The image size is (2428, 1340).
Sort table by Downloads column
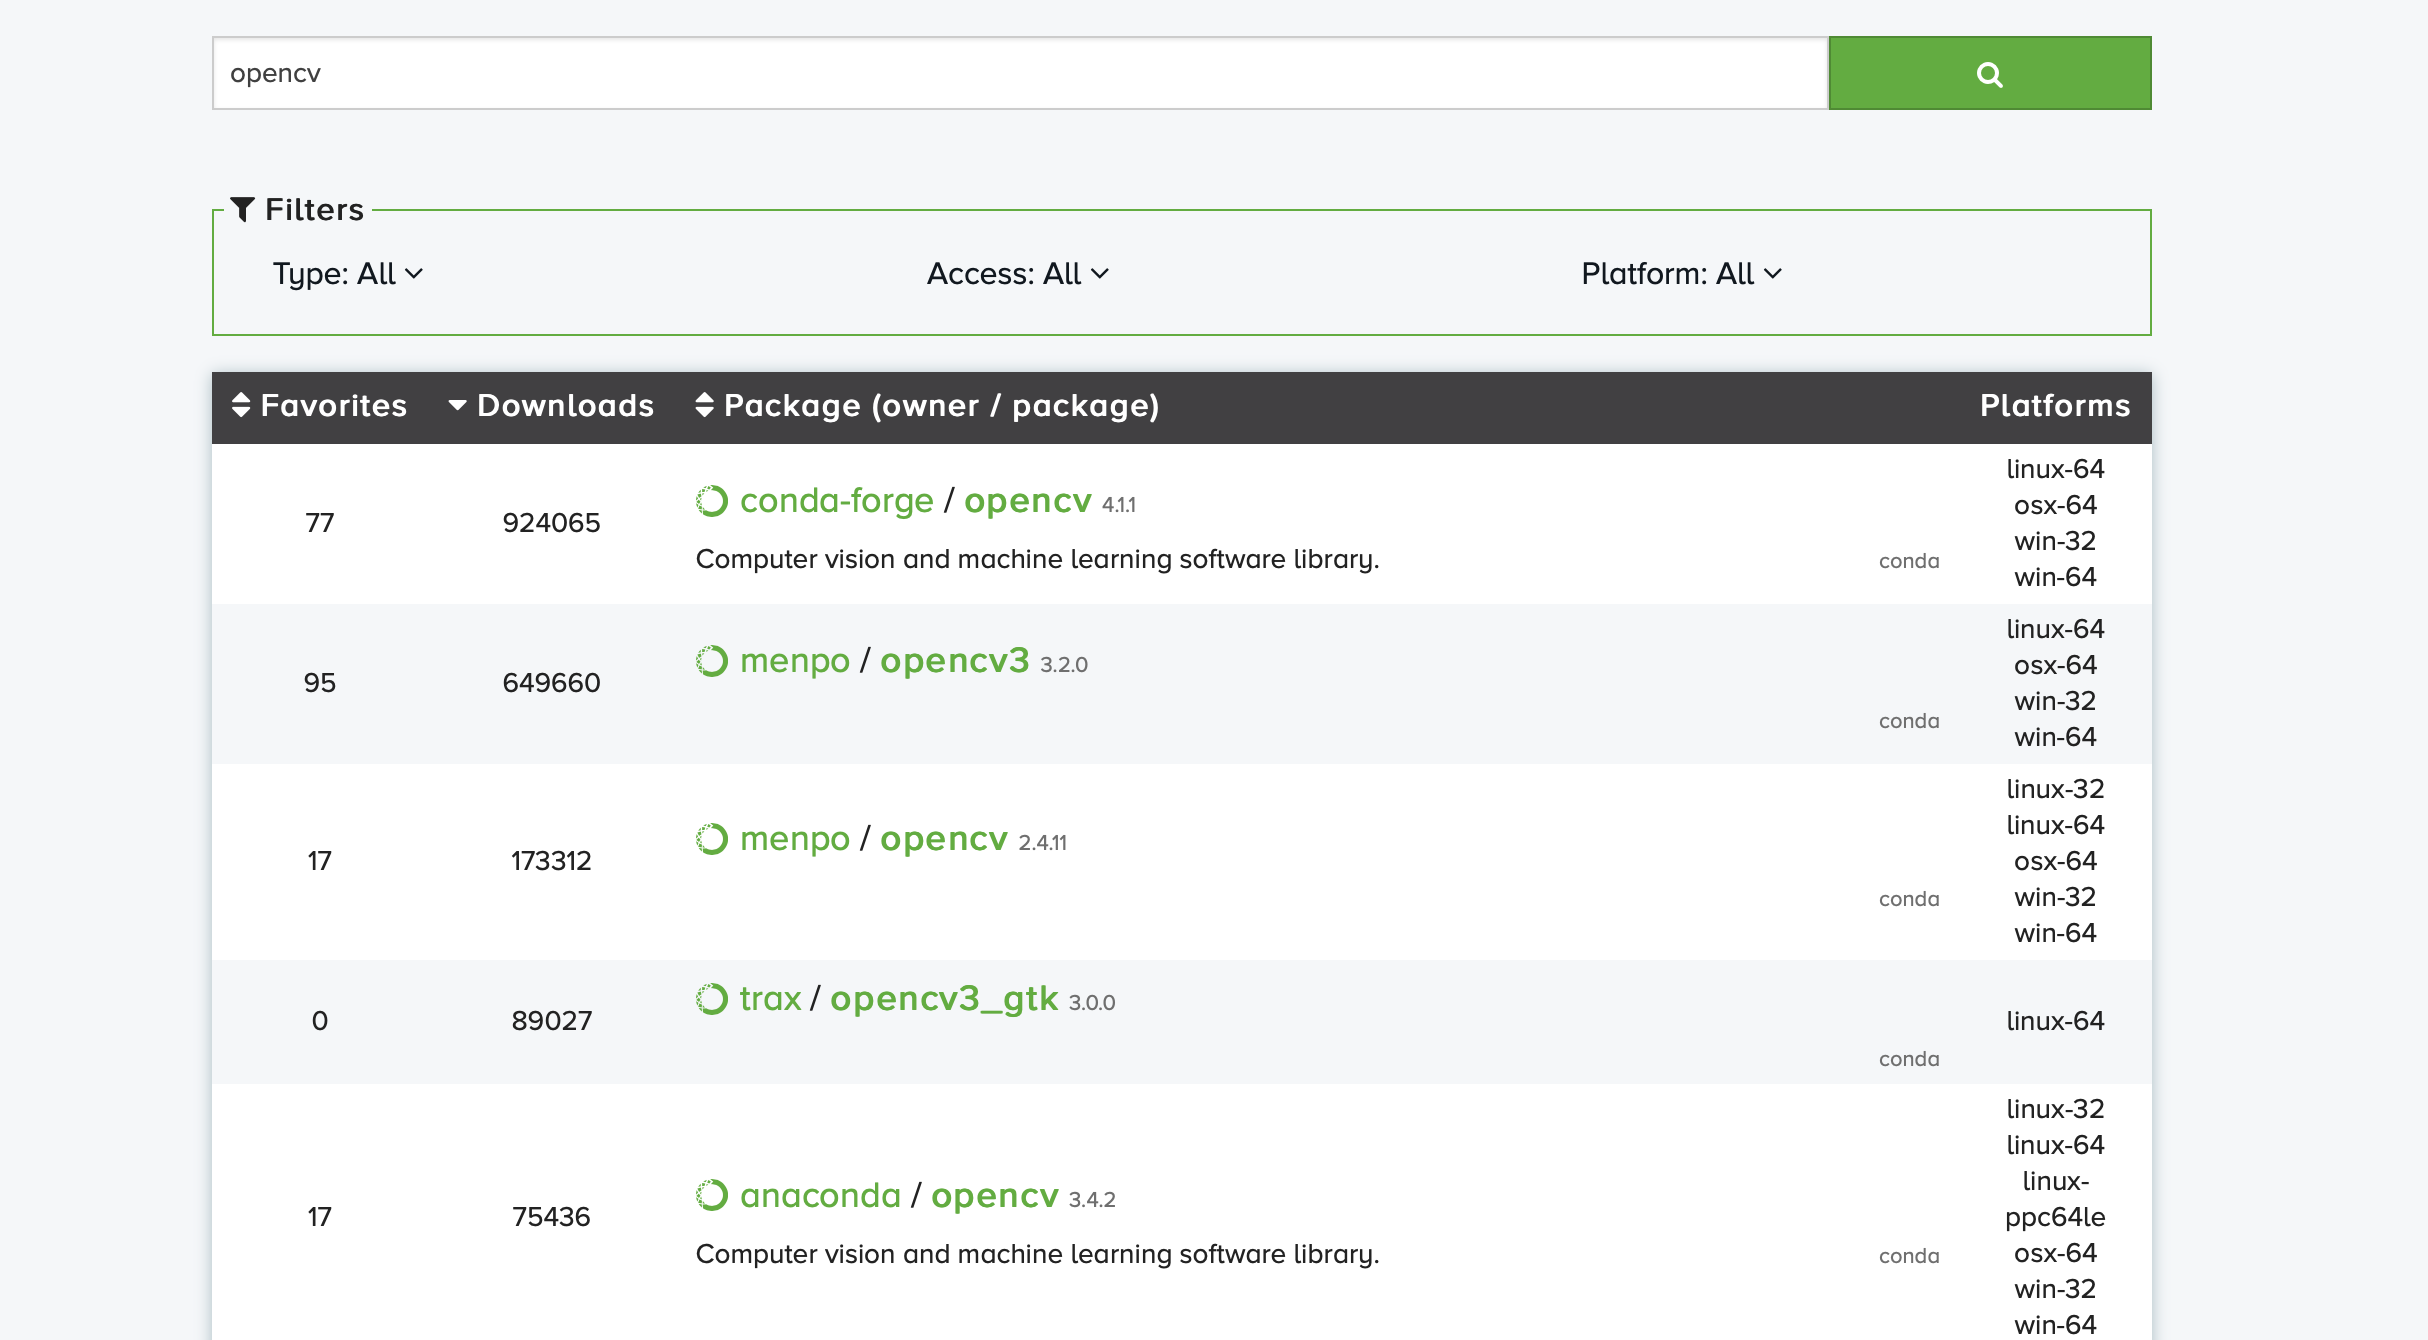[x=551, y=405]
